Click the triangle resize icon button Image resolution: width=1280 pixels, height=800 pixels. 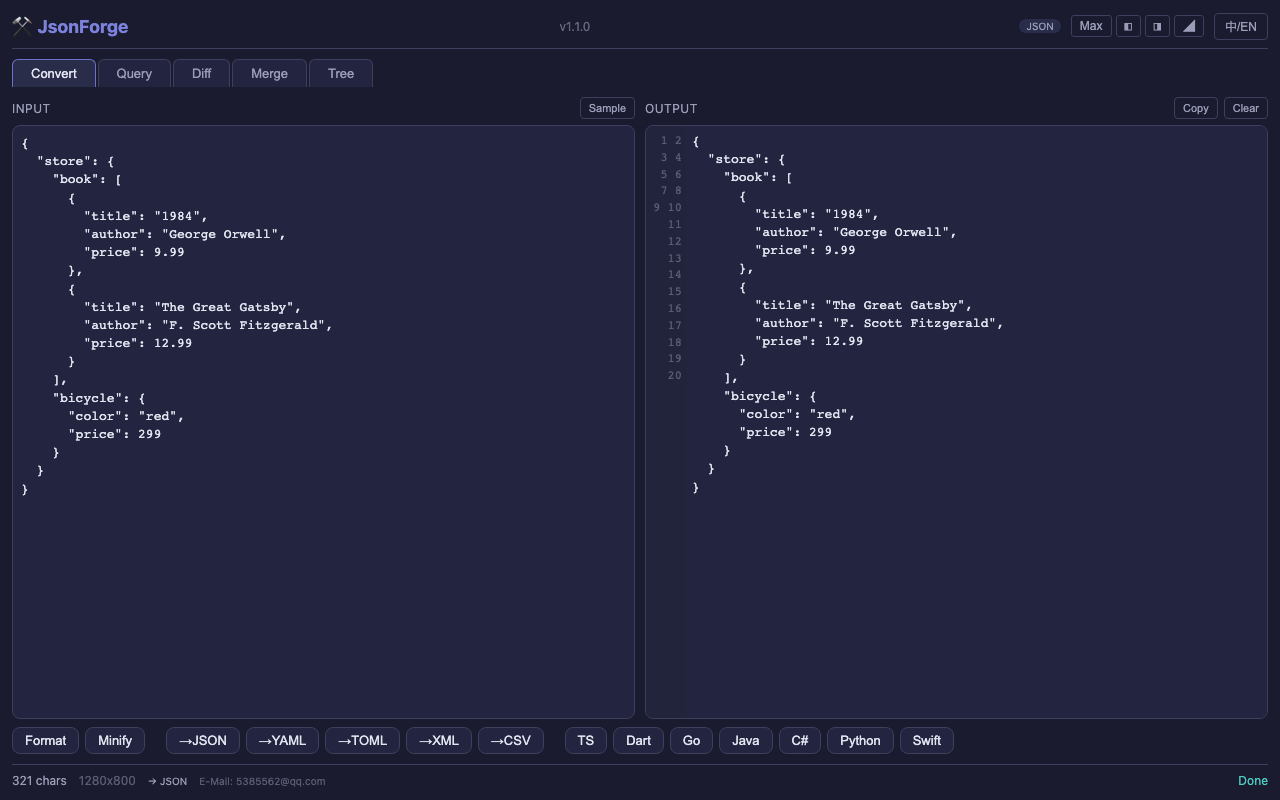click(x=1188, y=26)
